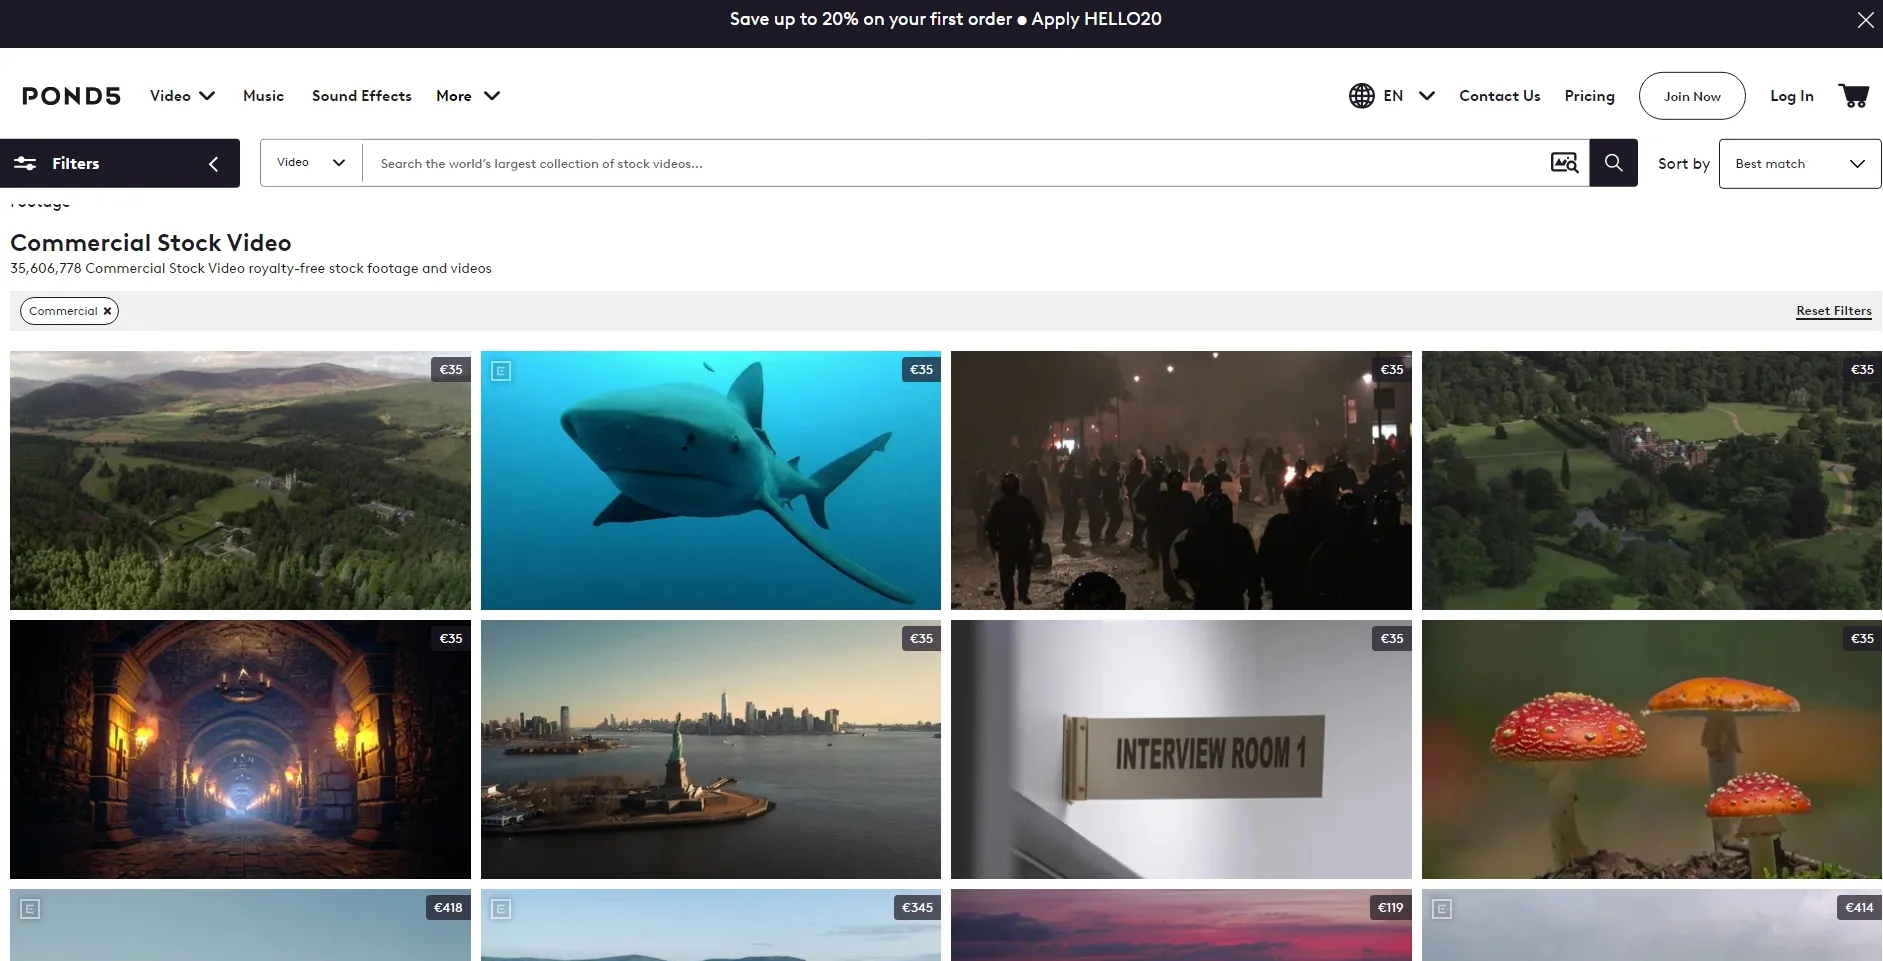Screen dimensions: 1883x961
Task: Open the Video search type dropdown
Action: click(x=311, y=163)
